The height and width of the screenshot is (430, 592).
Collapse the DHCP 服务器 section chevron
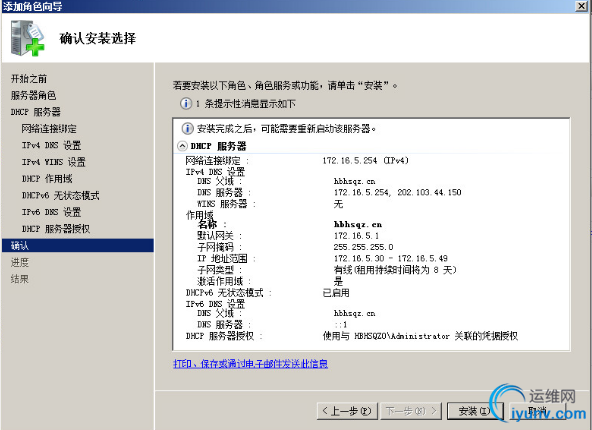182,146
